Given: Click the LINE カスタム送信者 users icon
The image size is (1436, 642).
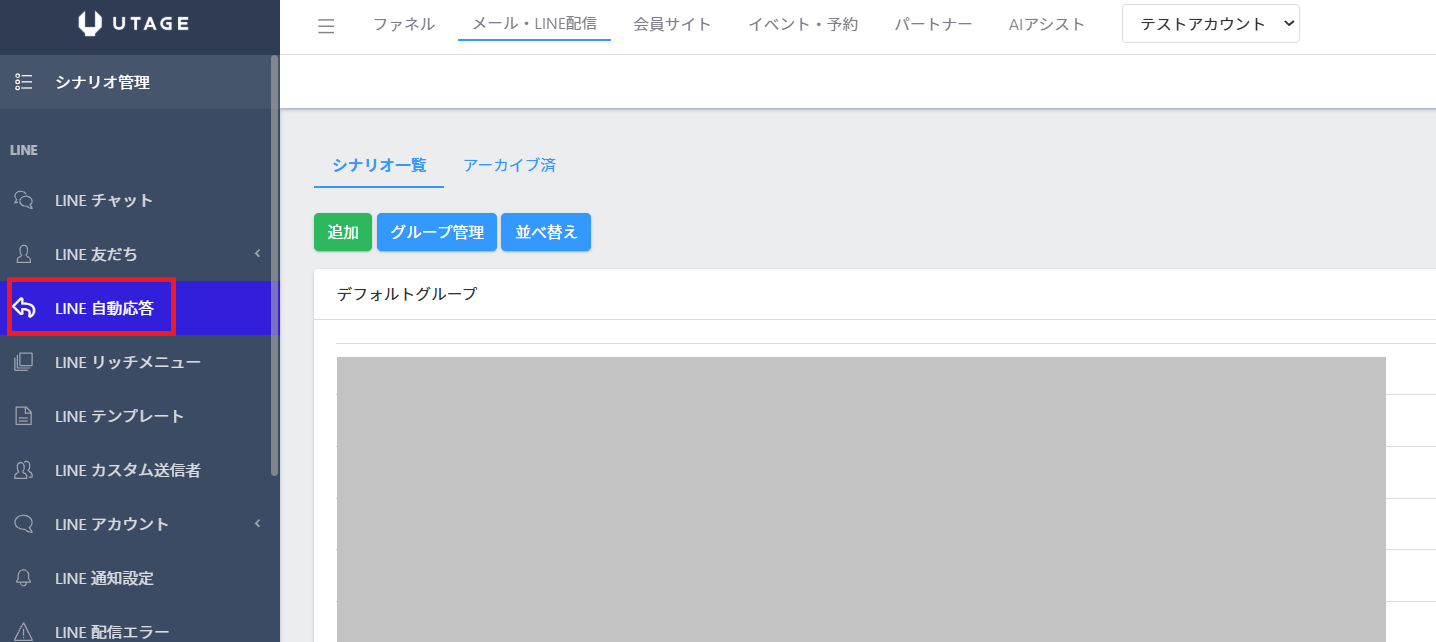Looking at the screenshot, I should point(24,470).
